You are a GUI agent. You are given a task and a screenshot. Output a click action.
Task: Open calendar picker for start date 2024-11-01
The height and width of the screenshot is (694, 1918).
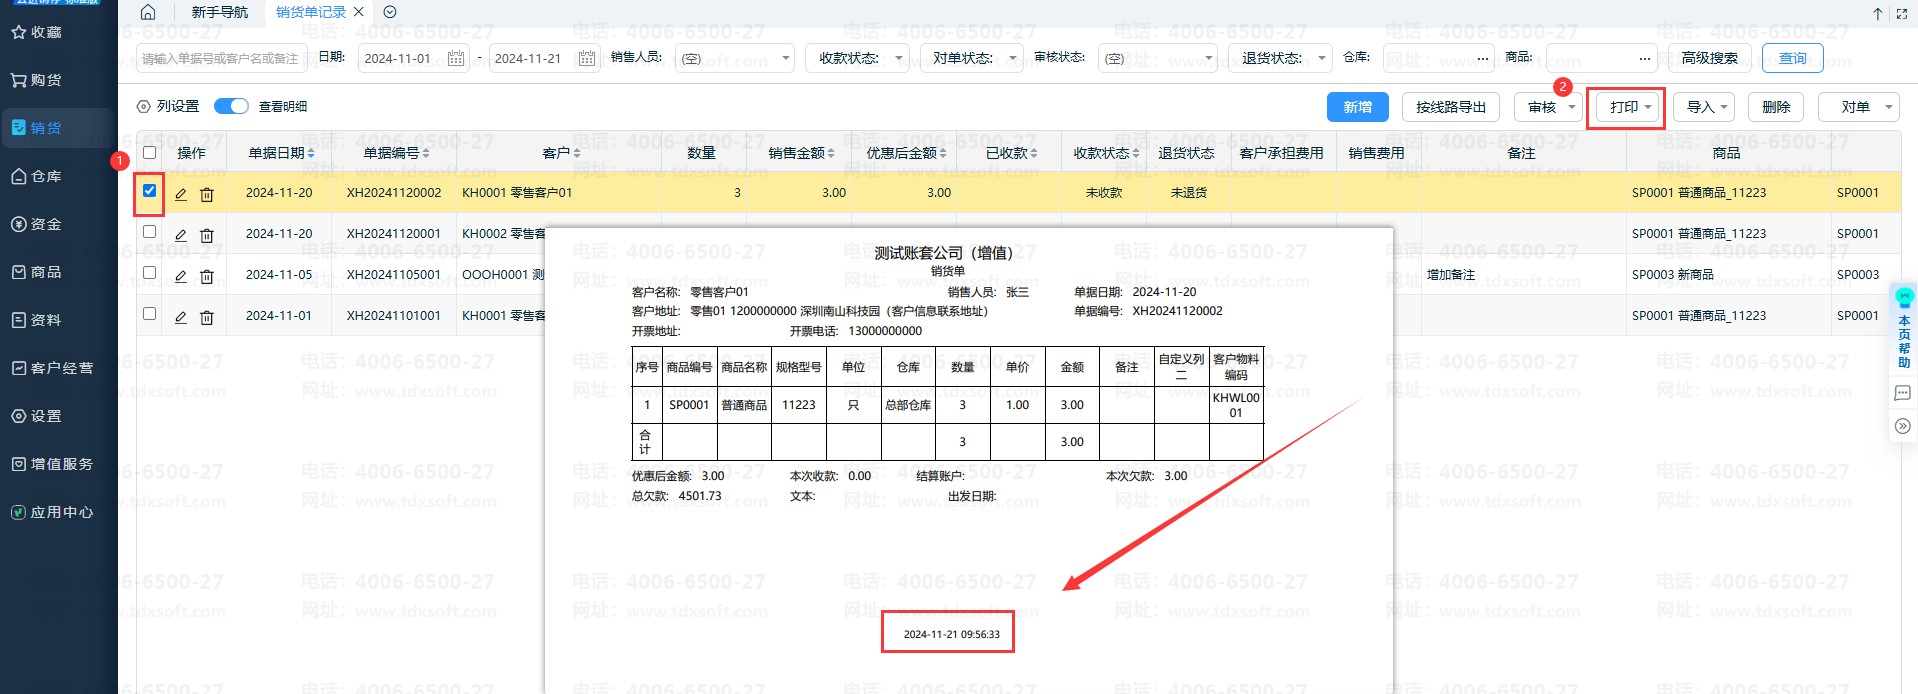click(x=456, y=58)
